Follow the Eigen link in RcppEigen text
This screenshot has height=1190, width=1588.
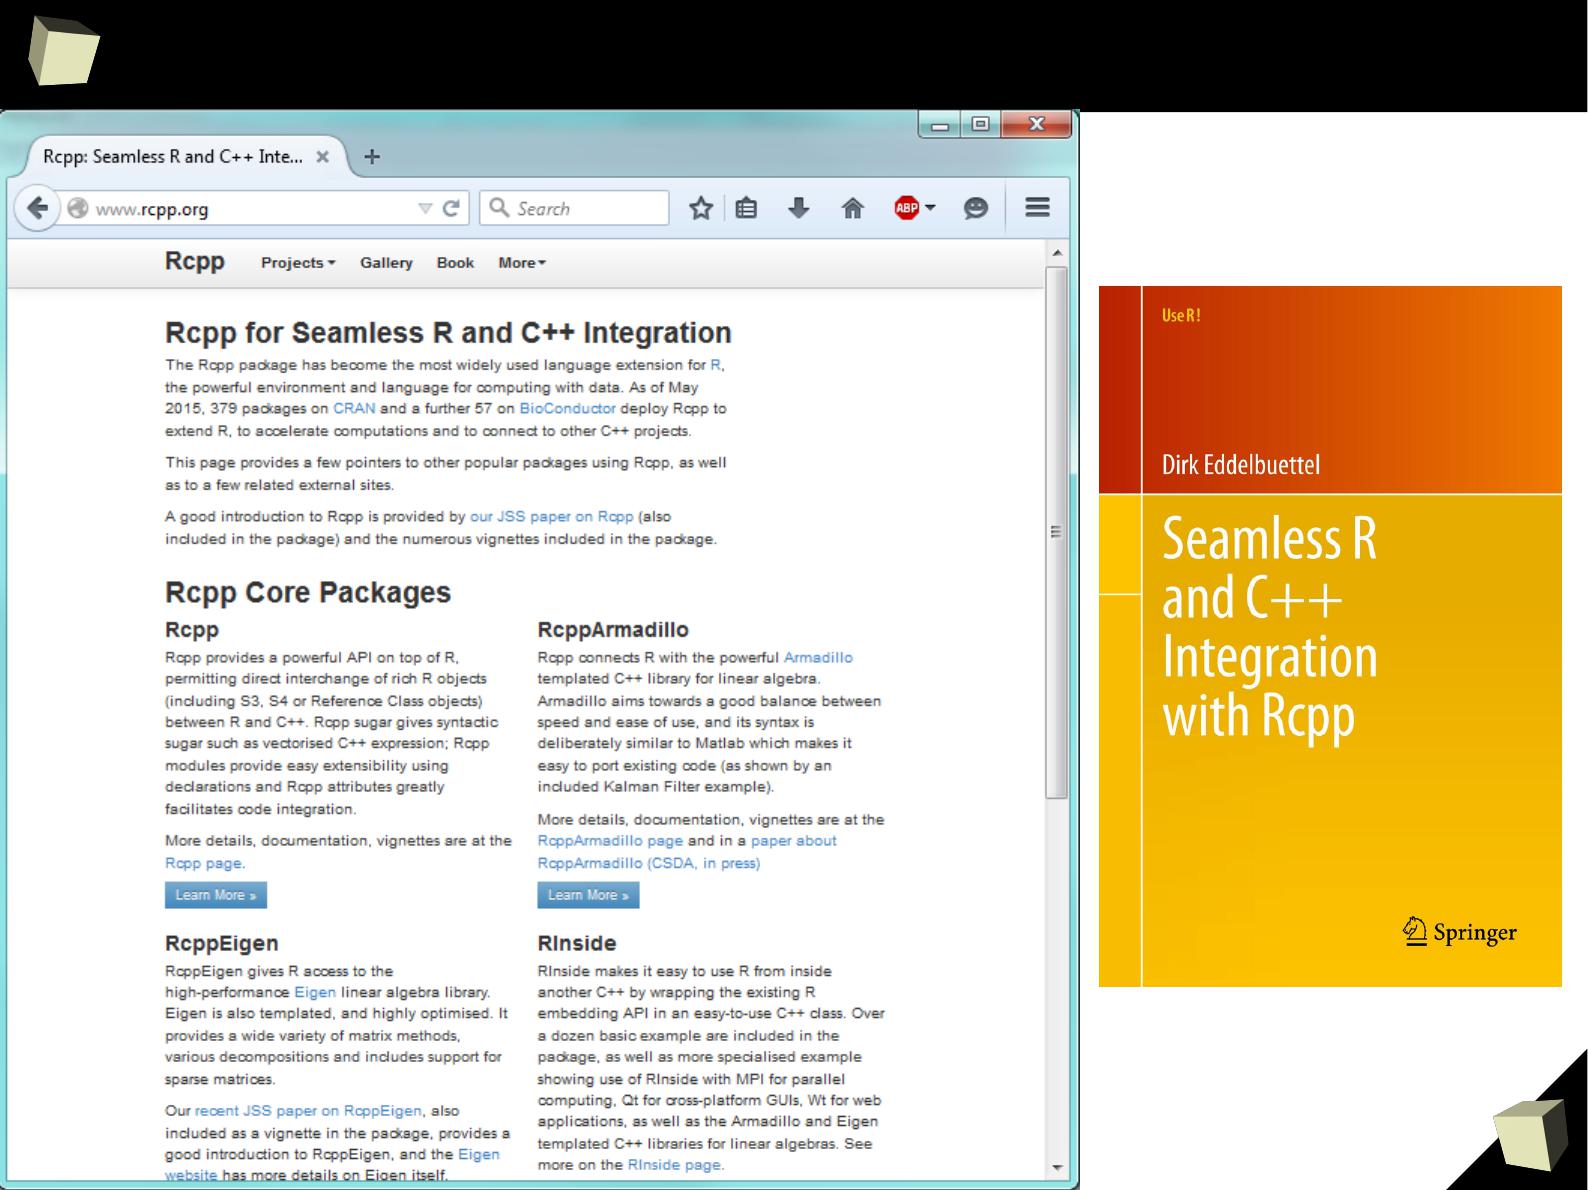point(315,992)
